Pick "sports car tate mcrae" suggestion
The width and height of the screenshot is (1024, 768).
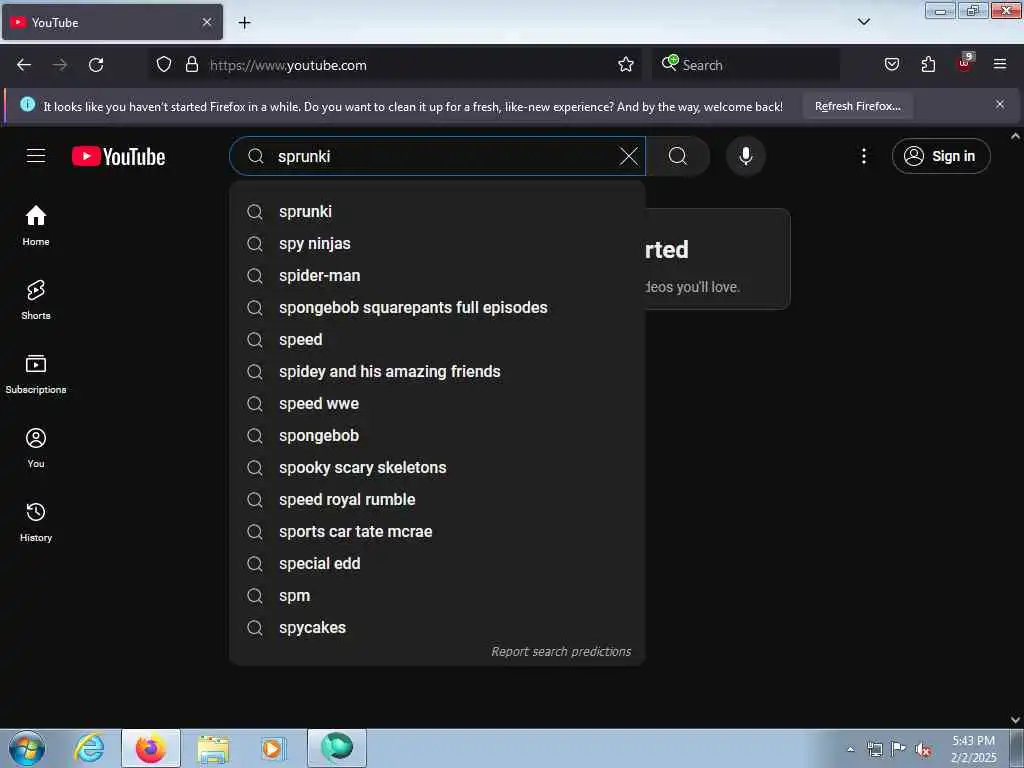(x=437, y=532)
